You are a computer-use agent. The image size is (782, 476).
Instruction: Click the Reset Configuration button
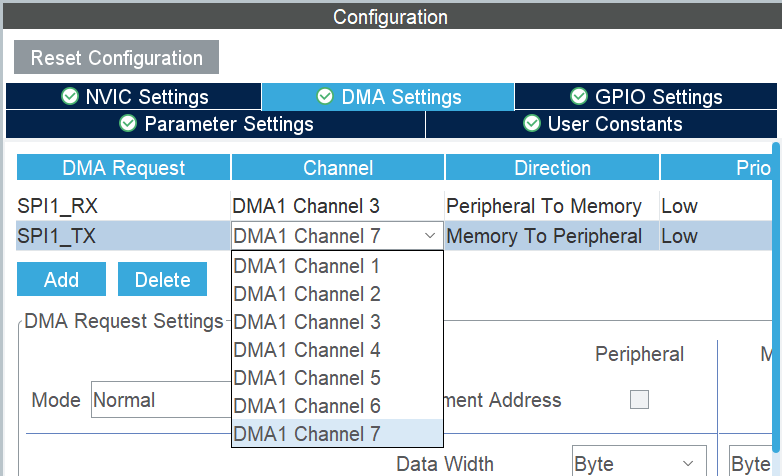click(x=116, y=58)
